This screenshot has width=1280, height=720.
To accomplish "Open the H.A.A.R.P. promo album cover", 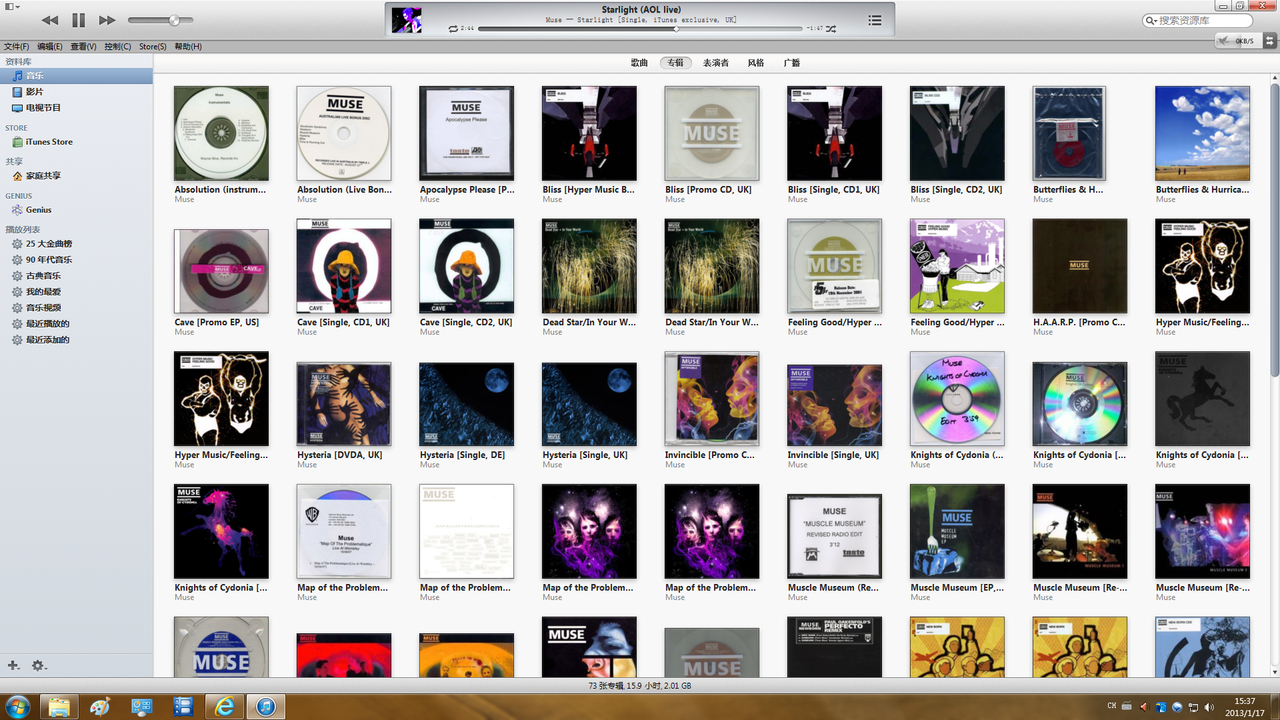I will coord(1079,266).
